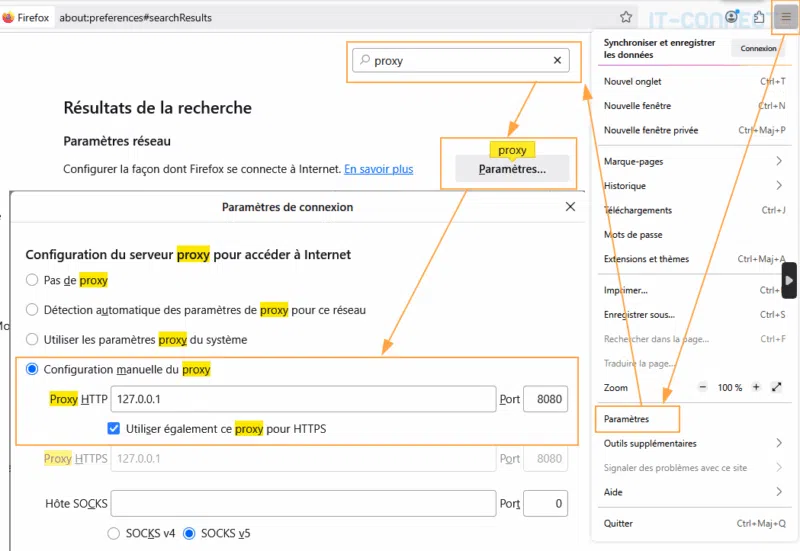Toggle Utiliser également ce proxy pour HTTPS
Screen dimensions: 800x551
(114, 429)
